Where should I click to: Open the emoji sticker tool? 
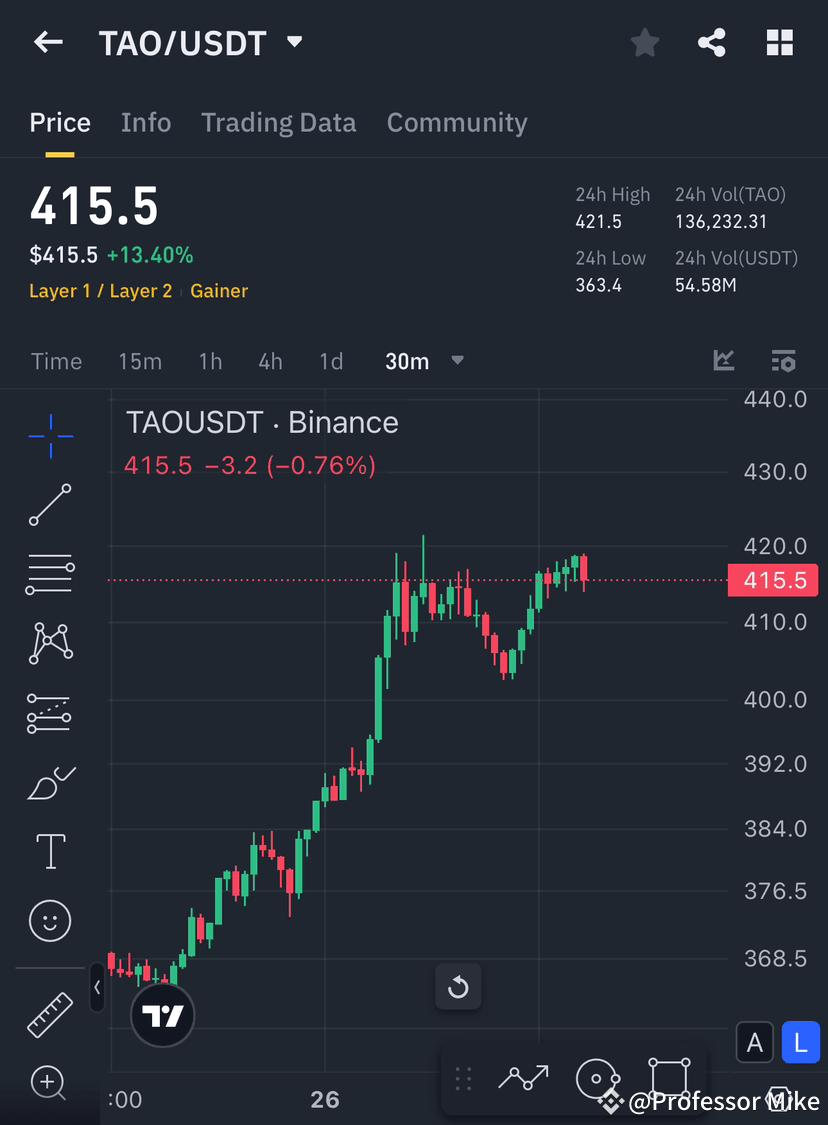point(50,920)
